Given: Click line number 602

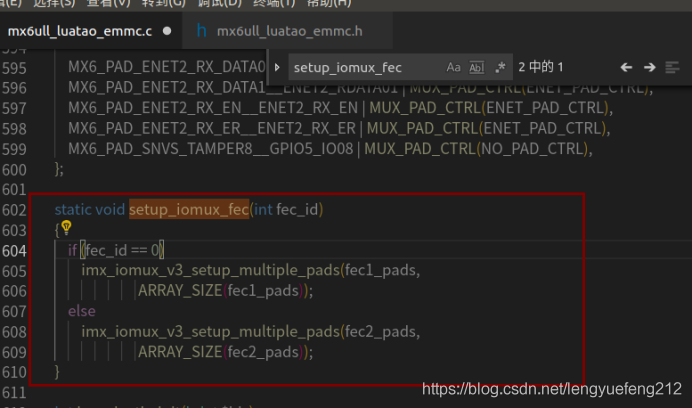Looking at the screenshot, I should pyautogui.click(x=15, y=210).
